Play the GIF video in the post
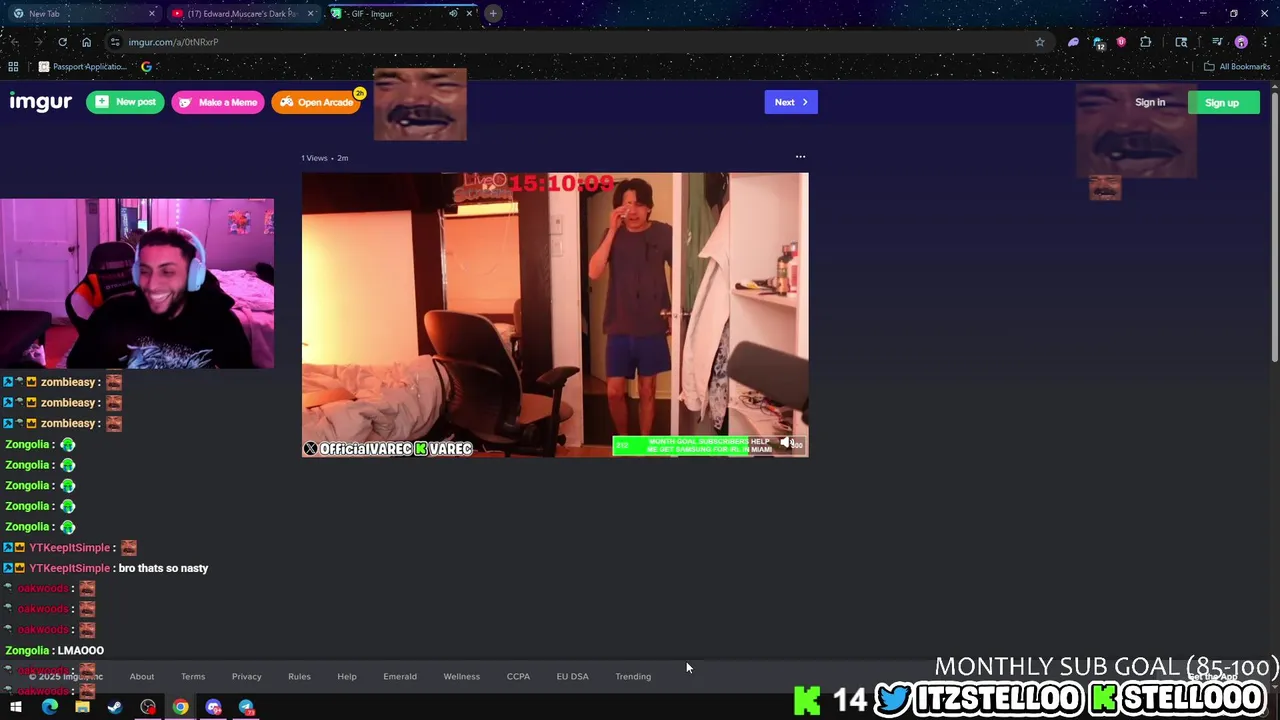 point(555,315)
